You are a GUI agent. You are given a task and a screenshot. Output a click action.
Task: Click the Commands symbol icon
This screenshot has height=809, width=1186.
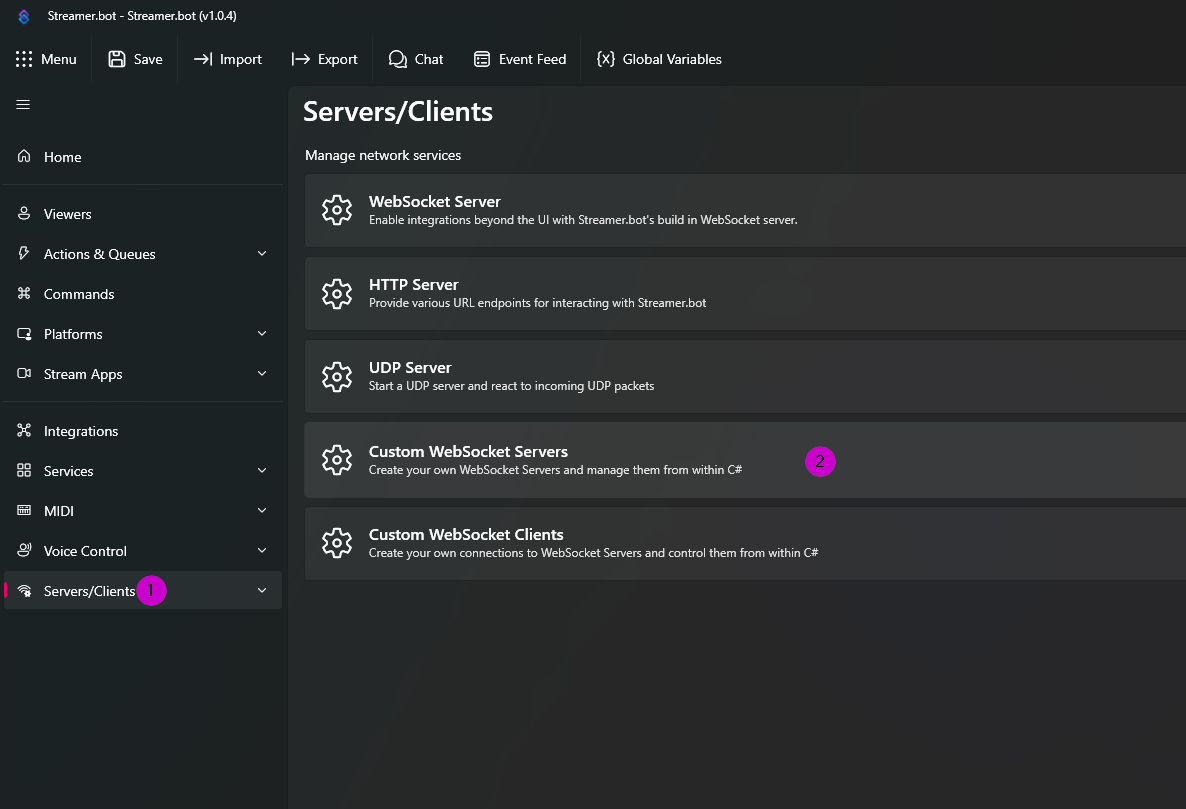(x=24, y=293)
